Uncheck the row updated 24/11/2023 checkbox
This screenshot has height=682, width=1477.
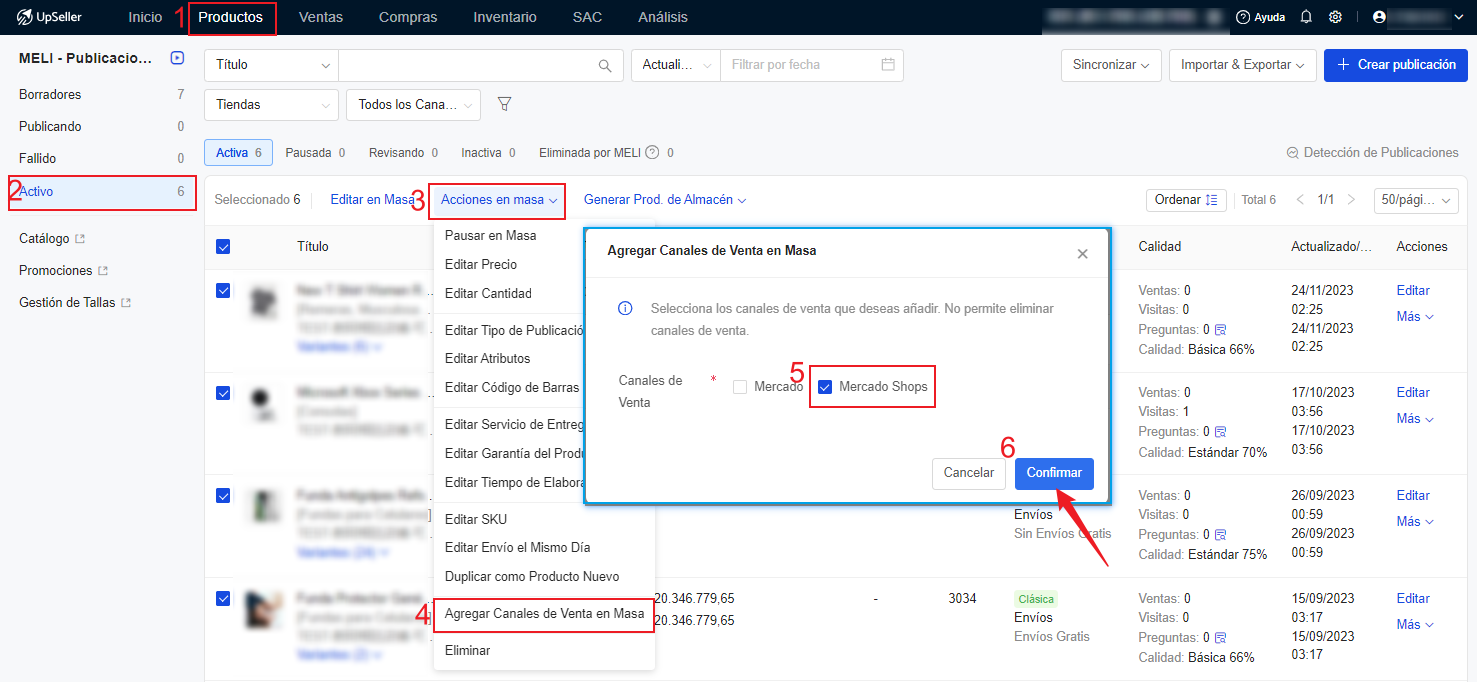pyautogui.click(x=223, y=291)
